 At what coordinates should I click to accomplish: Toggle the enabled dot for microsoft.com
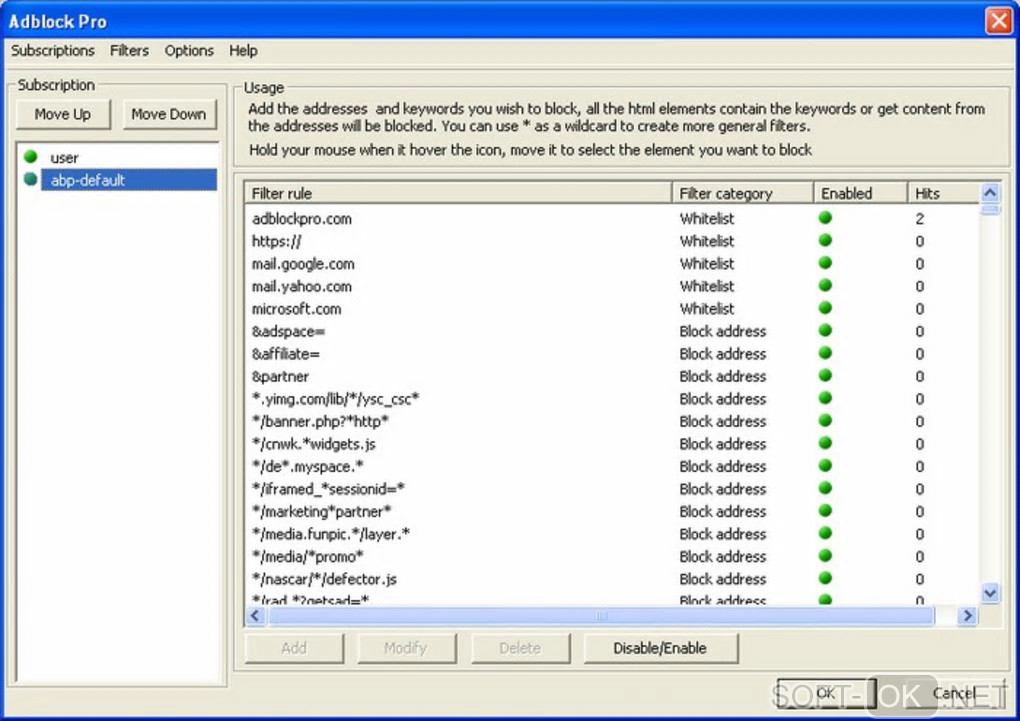coord(825,308)
